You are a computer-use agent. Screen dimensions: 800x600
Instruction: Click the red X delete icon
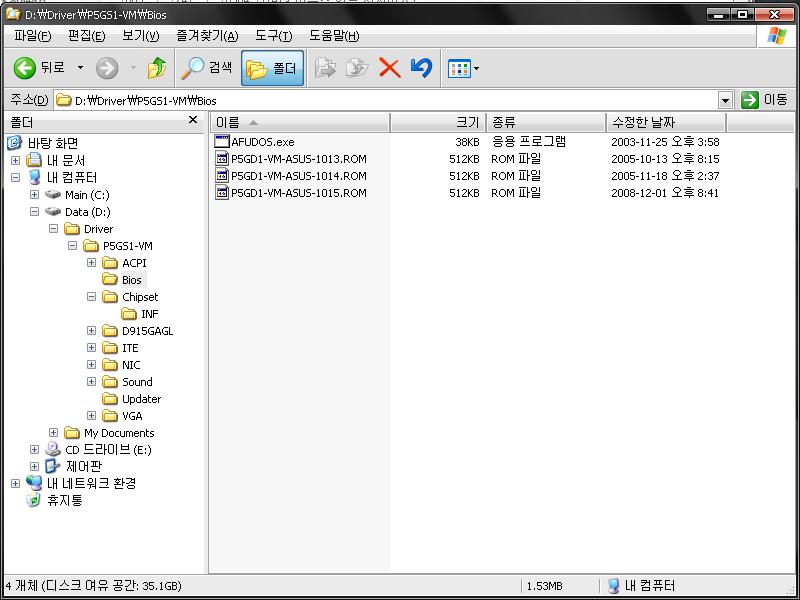coord(389,68)
